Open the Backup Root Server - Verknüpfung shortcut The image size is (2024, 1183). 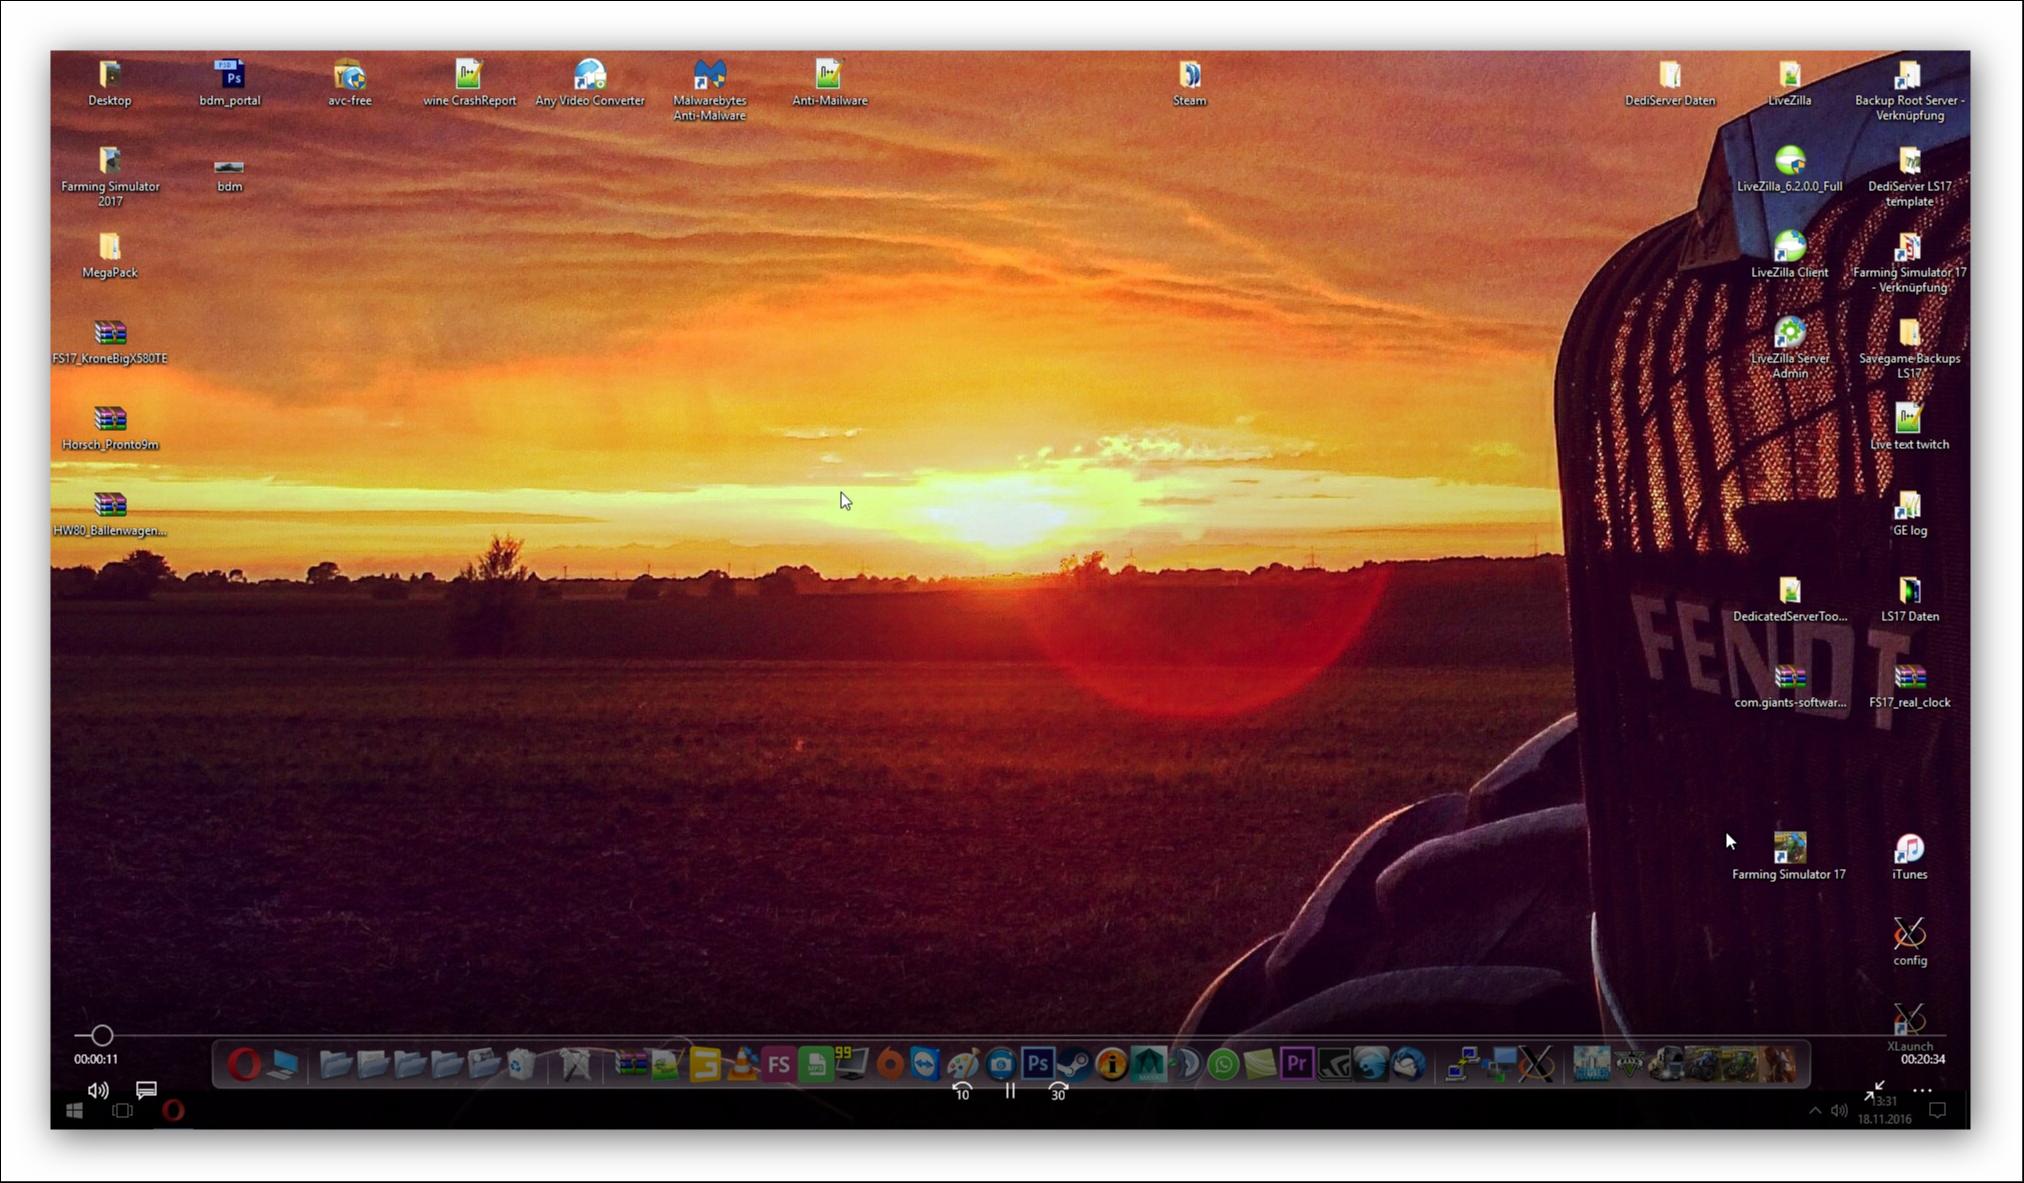(x=1909, y=90)
